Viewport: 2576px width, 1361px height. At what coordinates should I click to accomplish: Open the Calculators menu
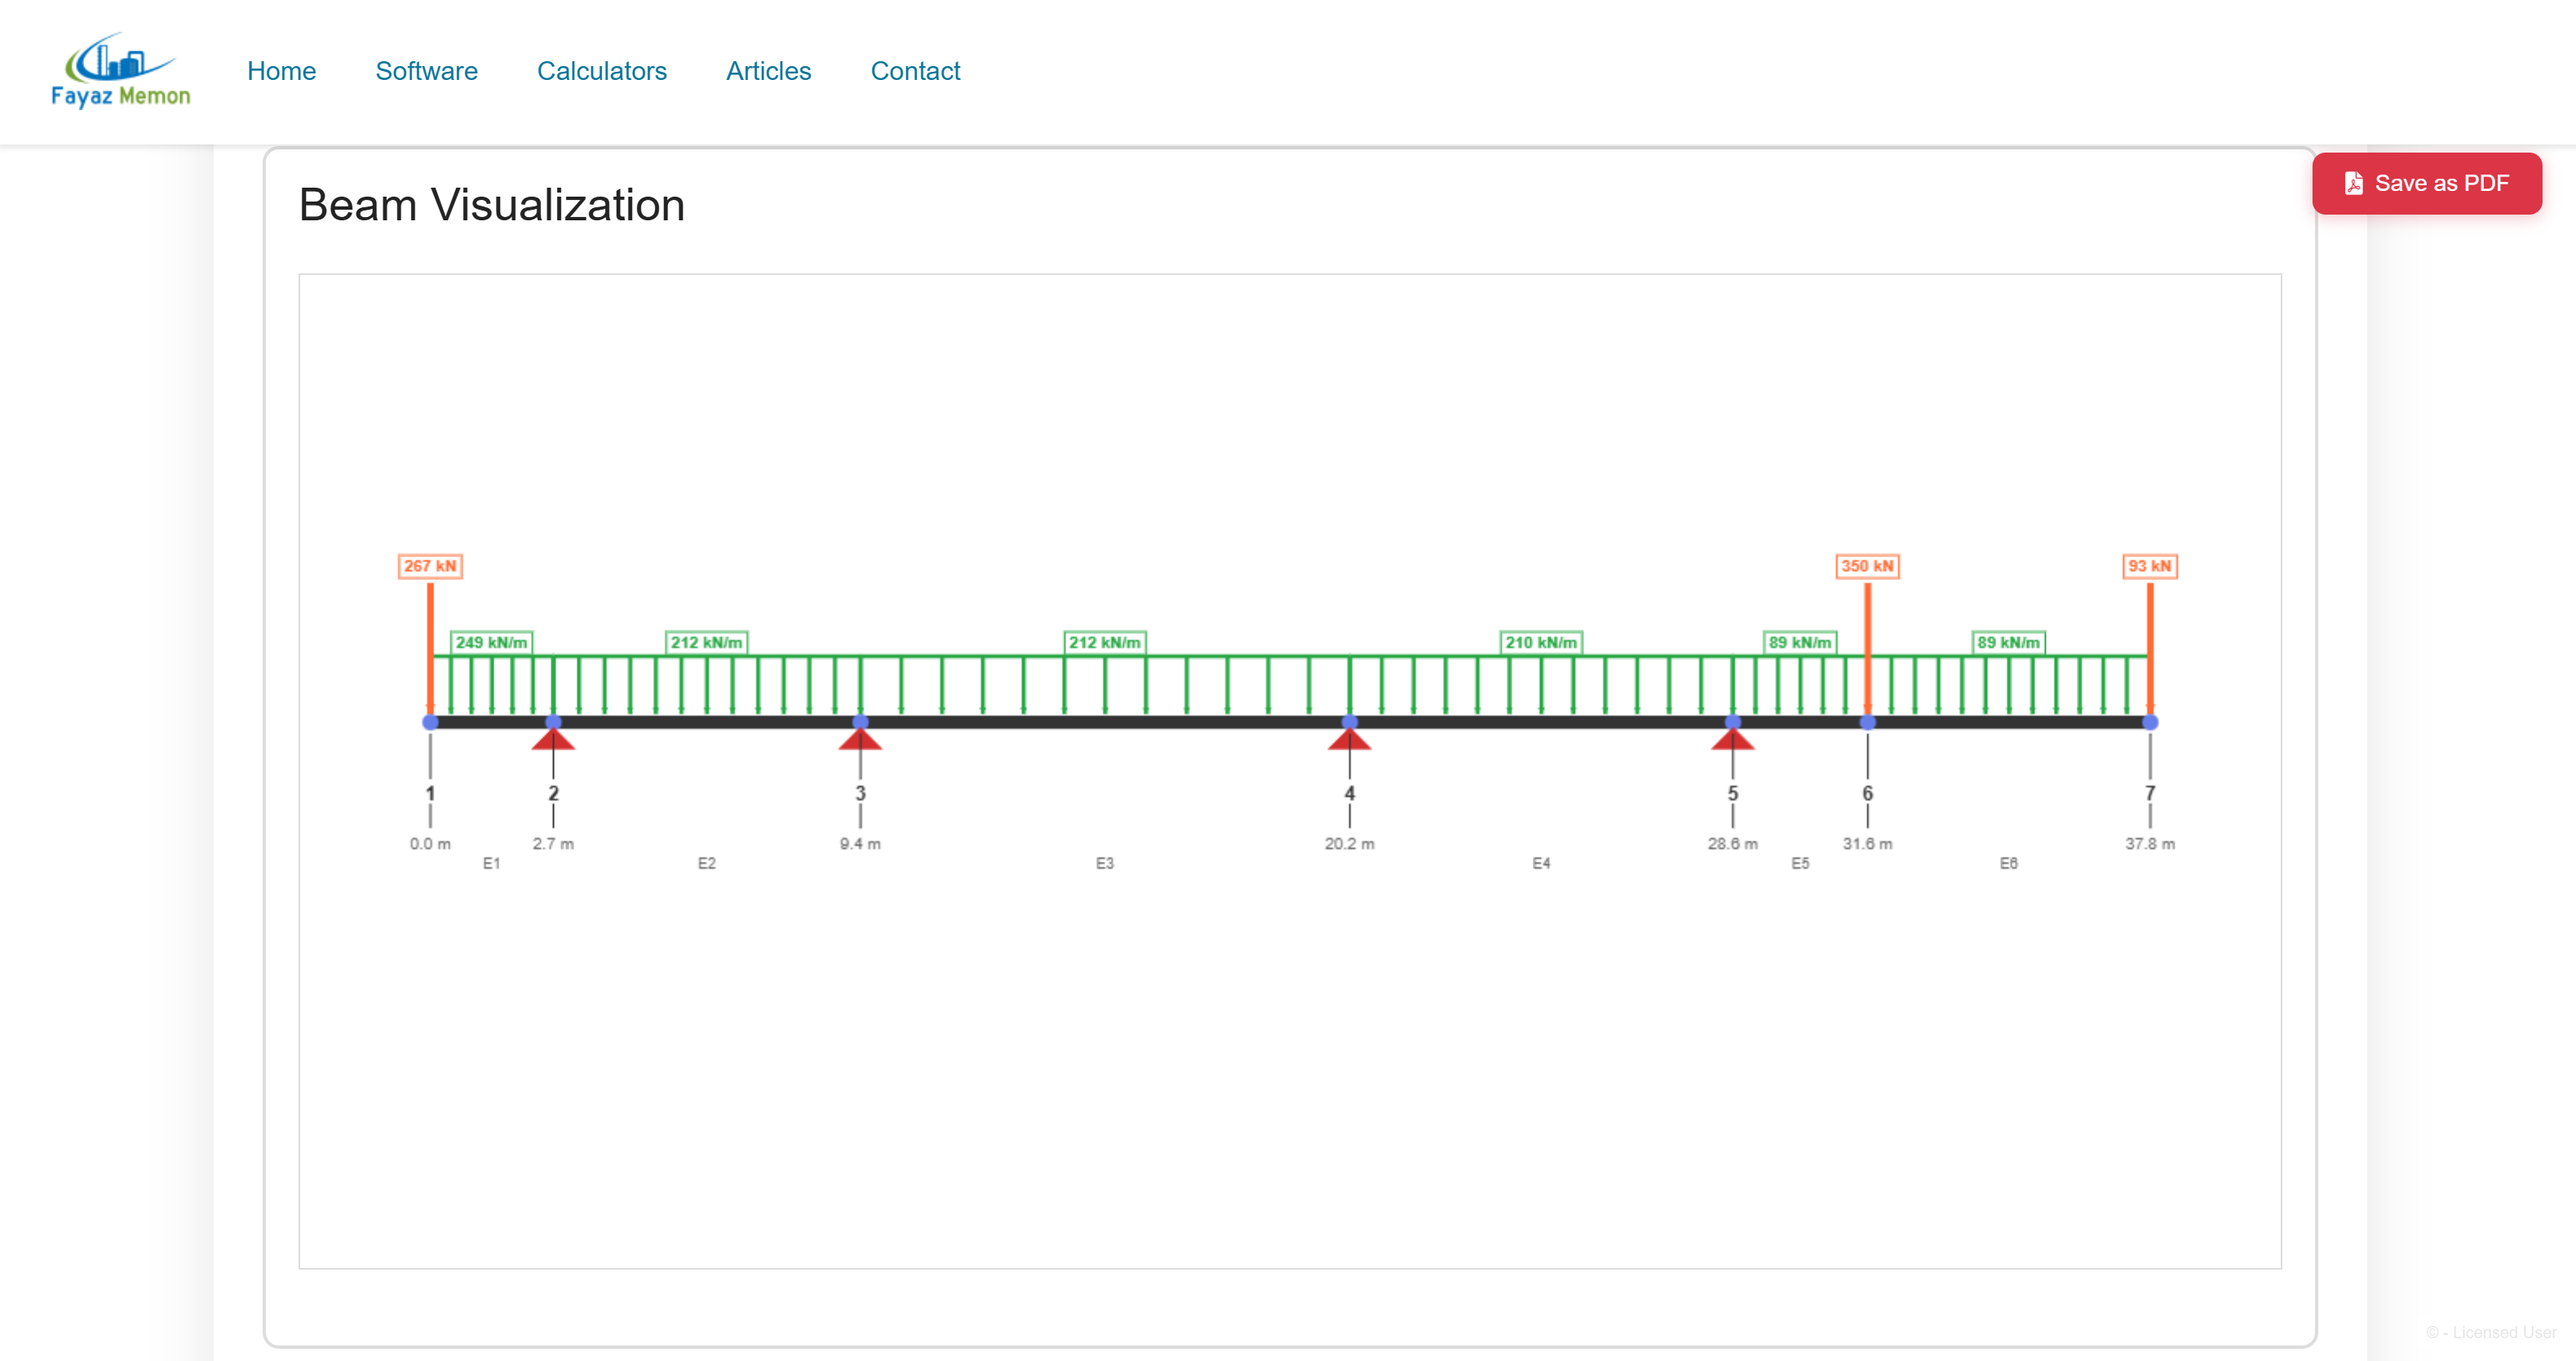602,71
